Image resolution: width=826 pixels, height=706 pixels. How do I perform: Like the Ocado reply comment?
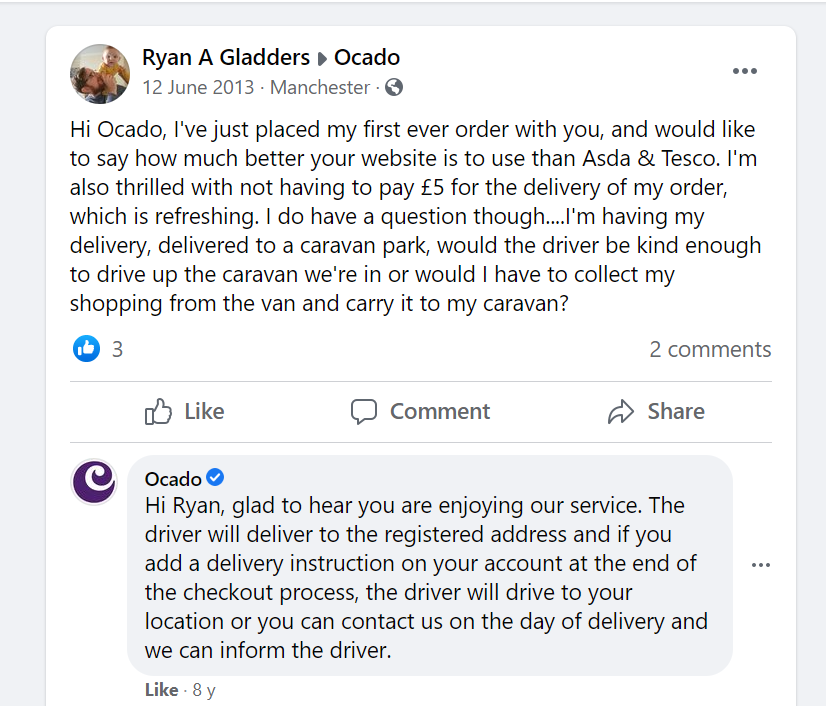tap(161, 690)
